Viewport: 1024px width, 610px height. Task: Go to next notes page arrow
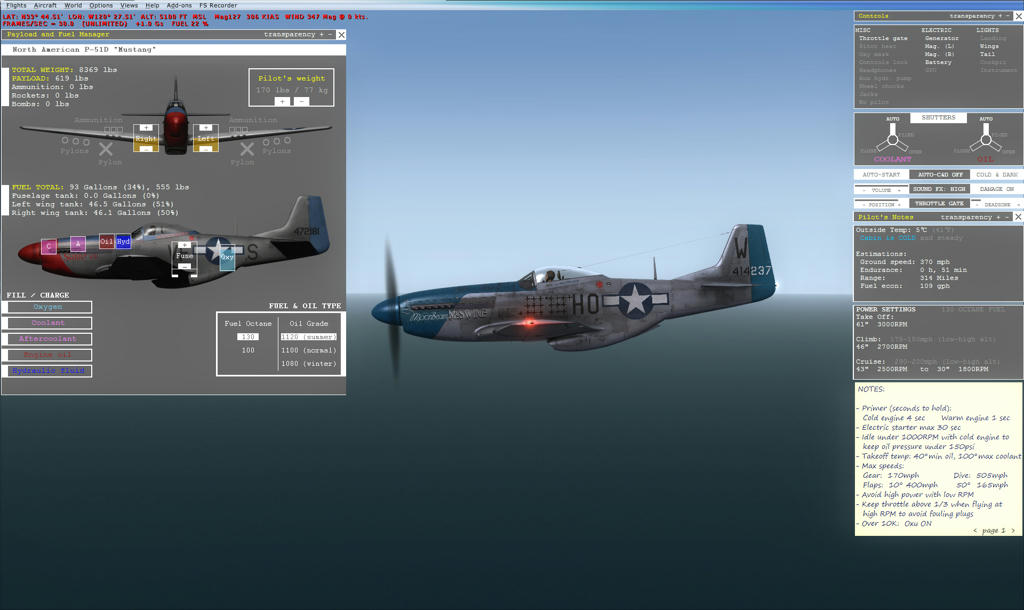(x=1013, y=530)
